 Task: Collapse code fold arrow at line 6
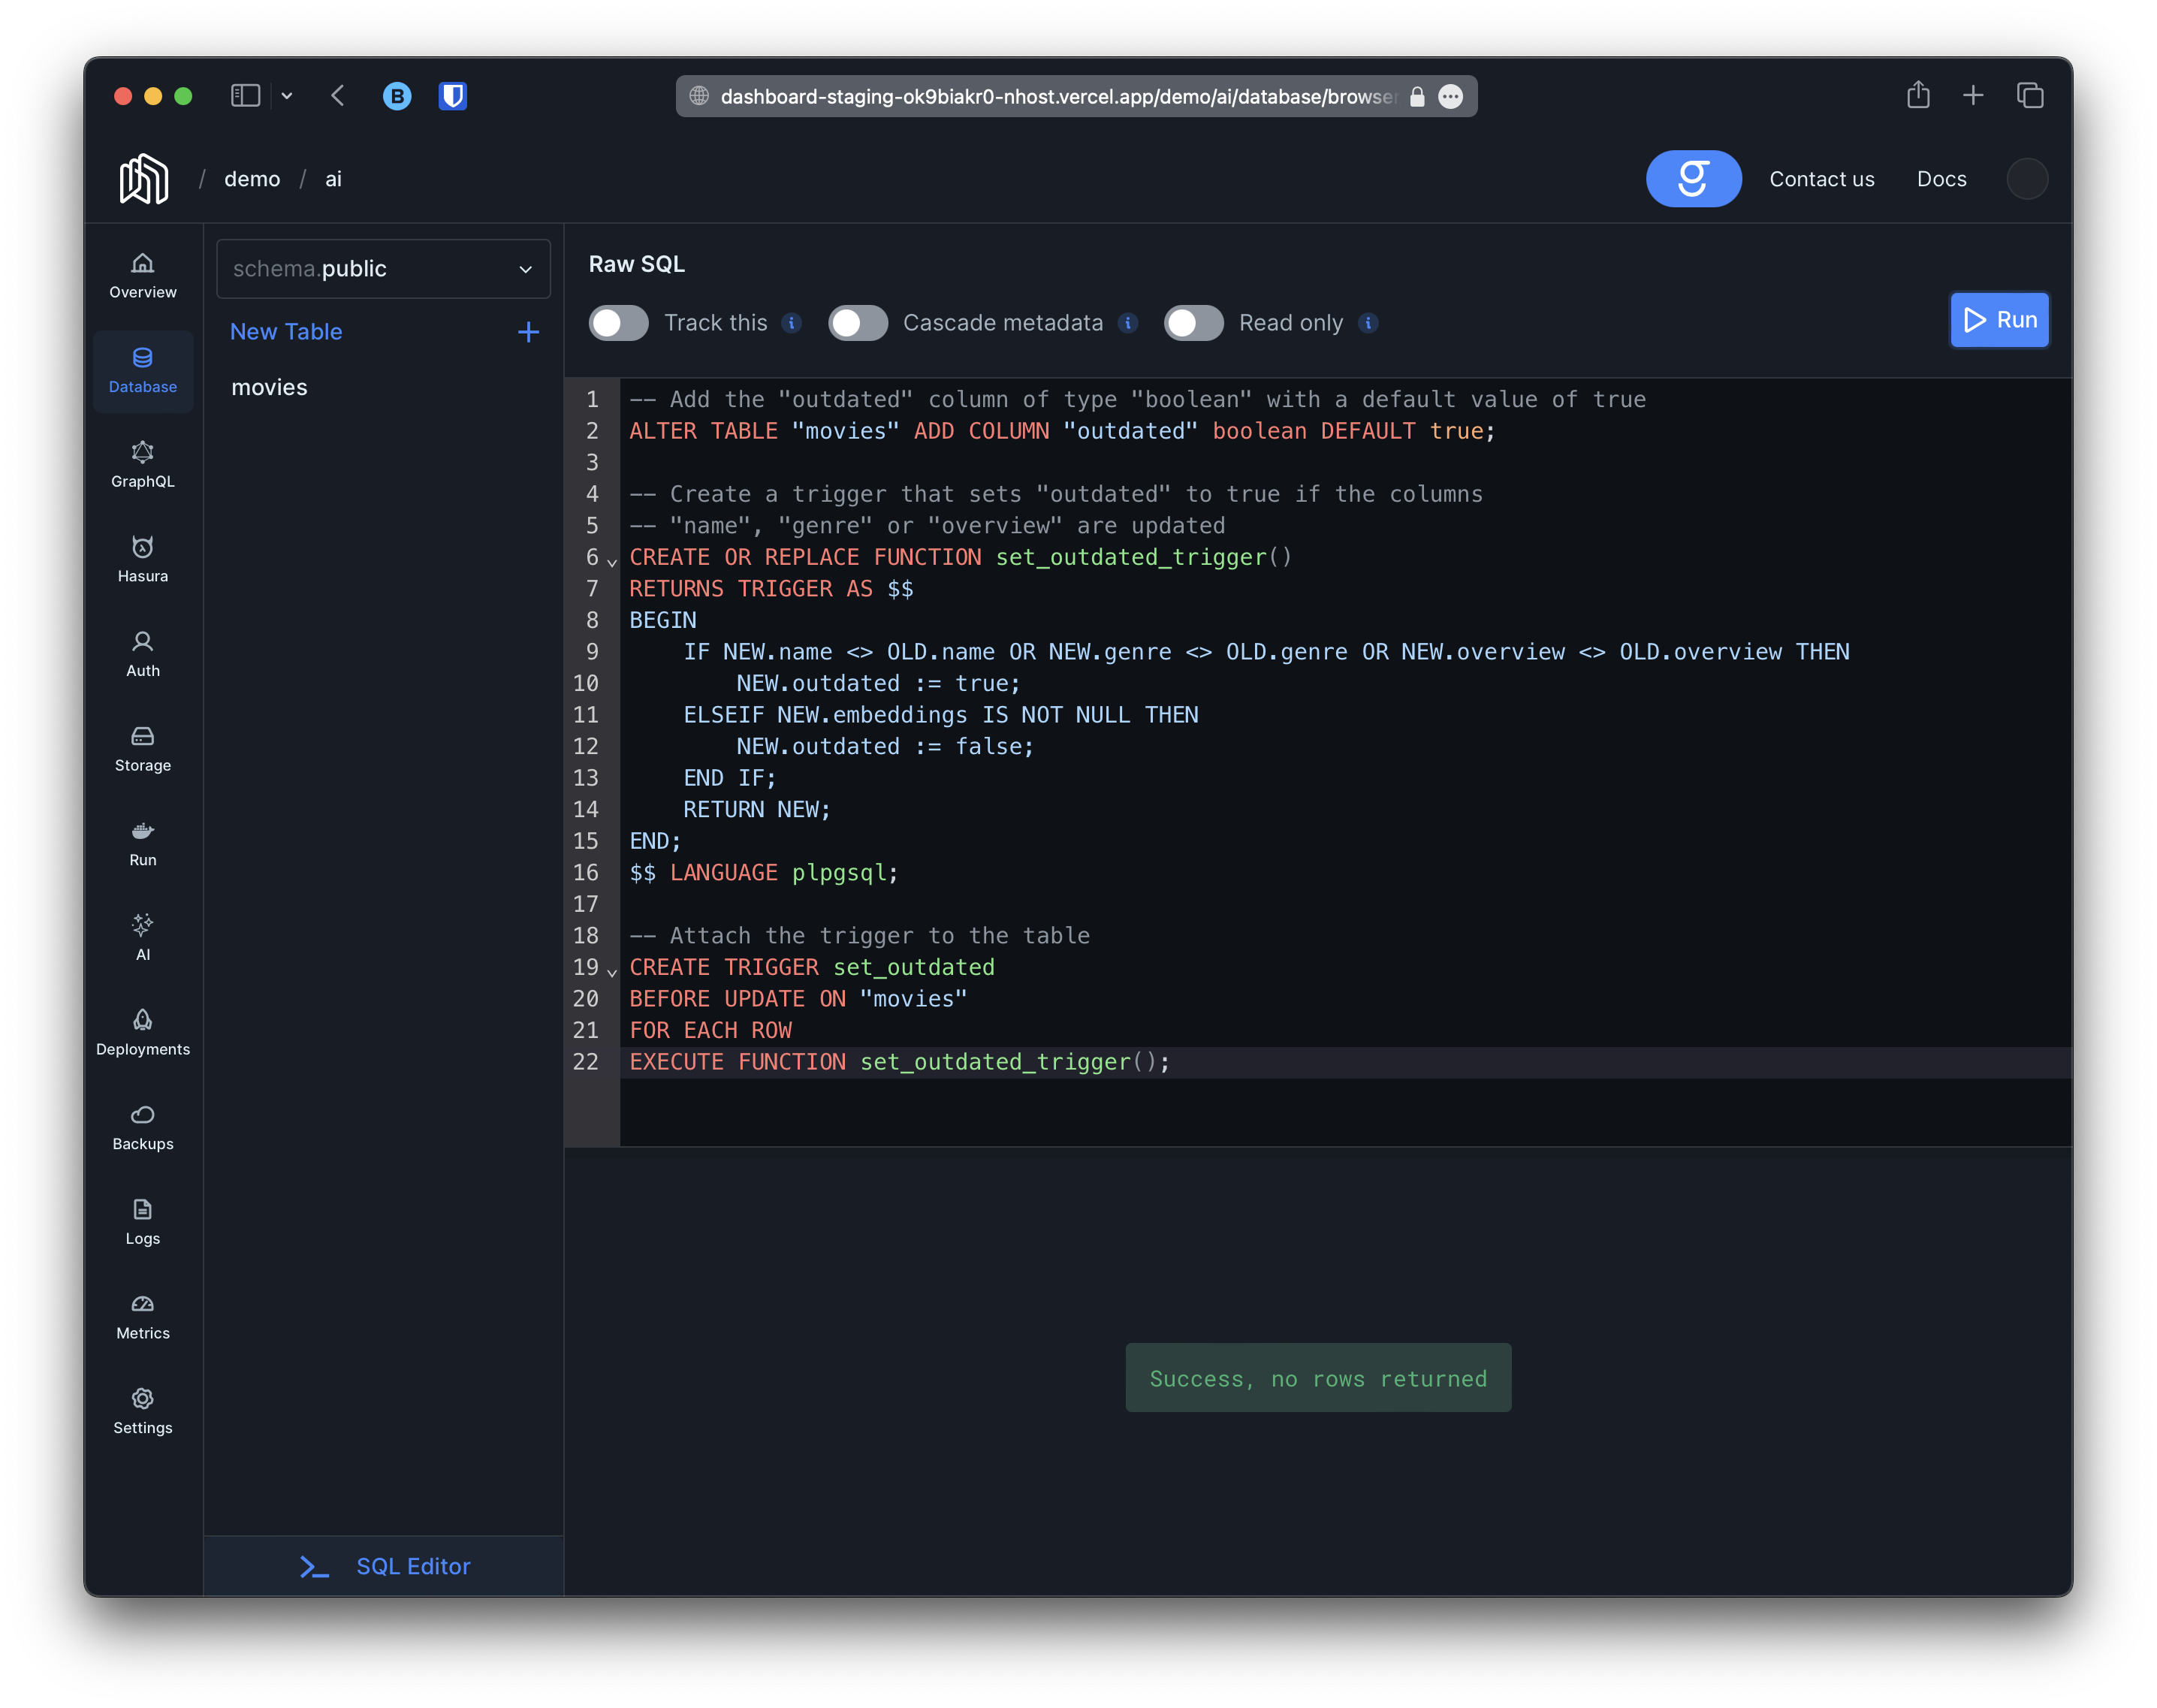612,562
